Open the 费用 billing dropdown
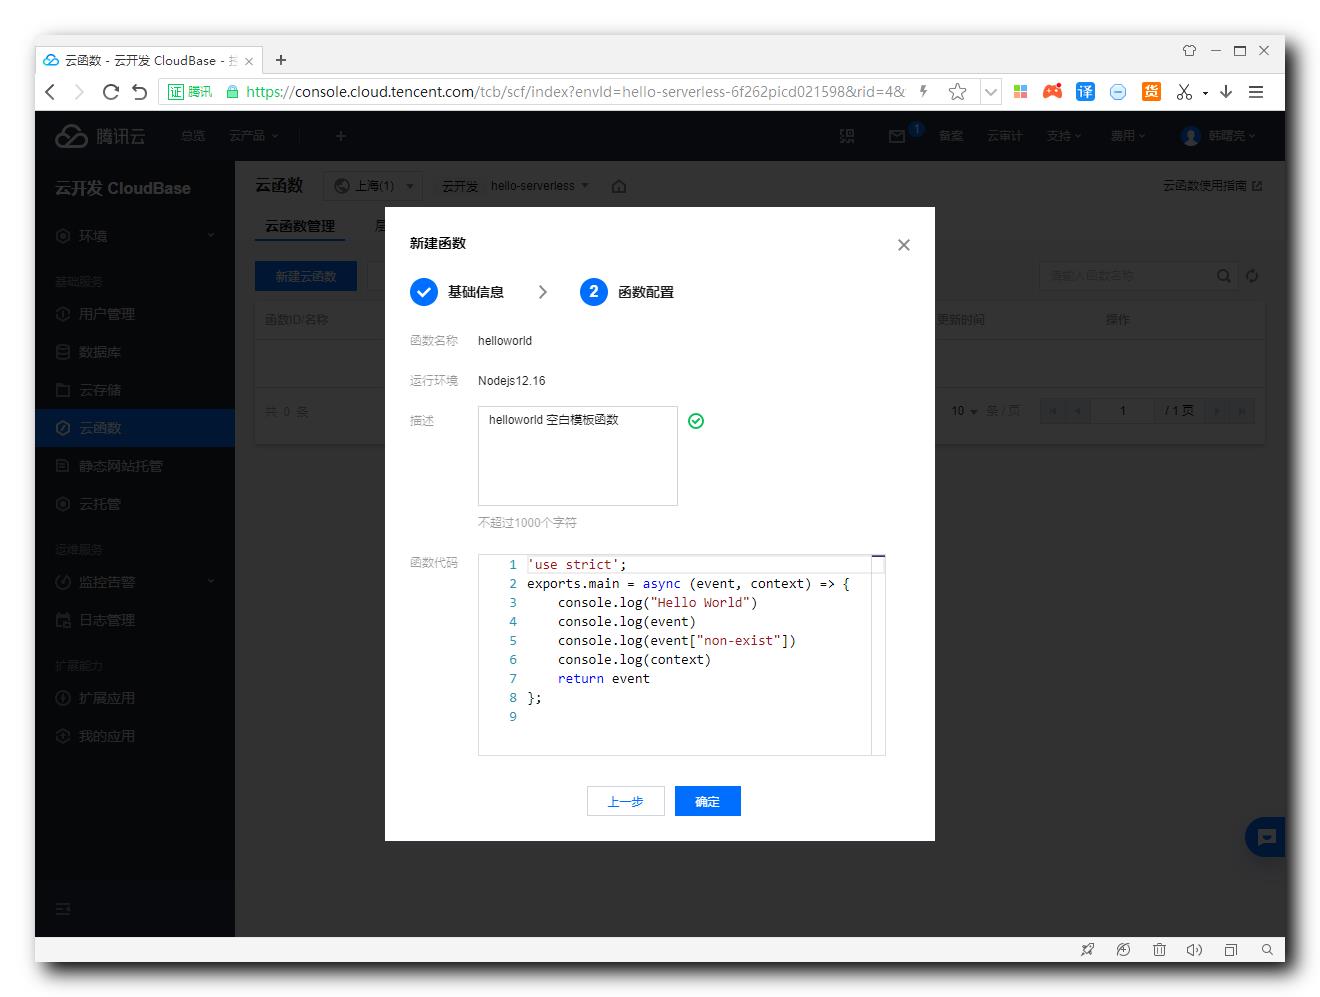Image resolution: width=1320 pixels, height=997 pixels. click(x=1128, y=136)
